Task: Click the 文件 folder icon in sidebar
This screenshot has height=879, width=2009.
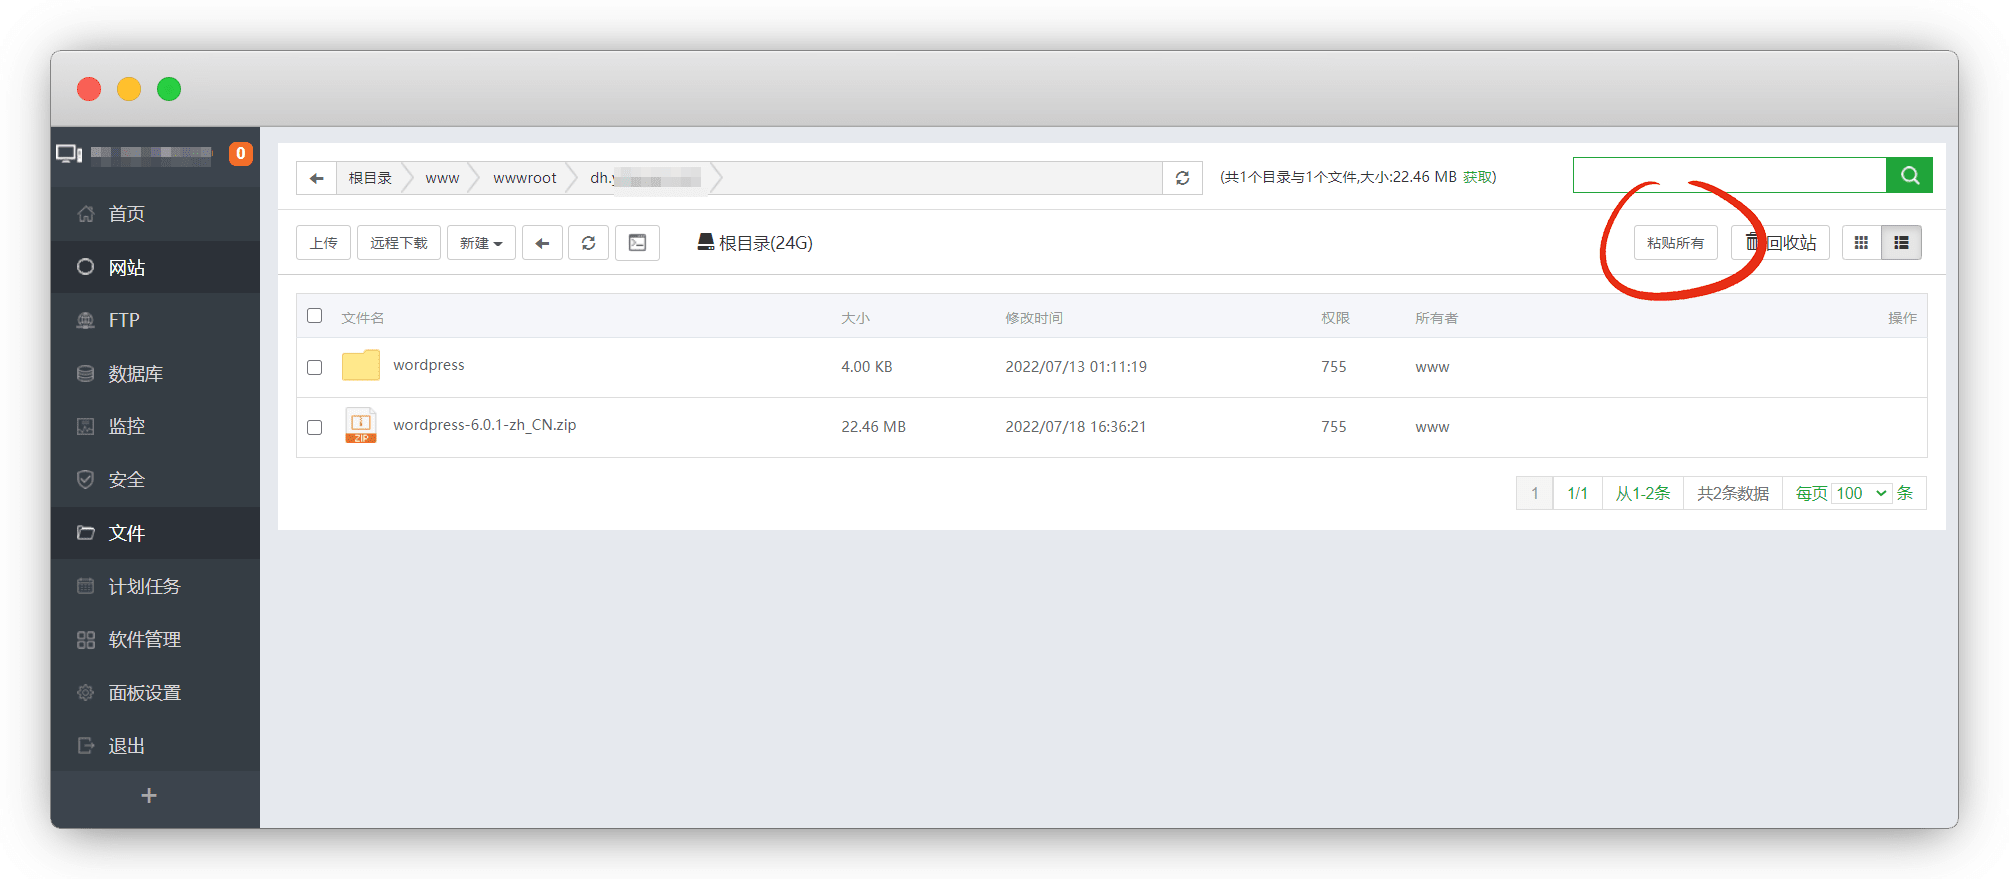Action: 86,533
